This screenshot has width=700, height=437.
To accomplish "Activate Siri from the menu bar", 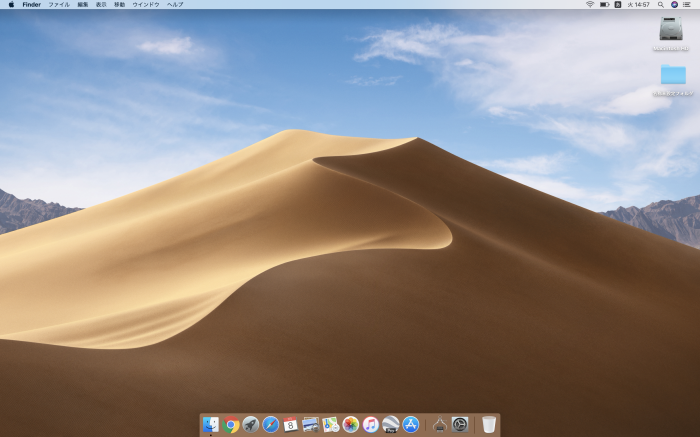I will [x=675, y=4].
